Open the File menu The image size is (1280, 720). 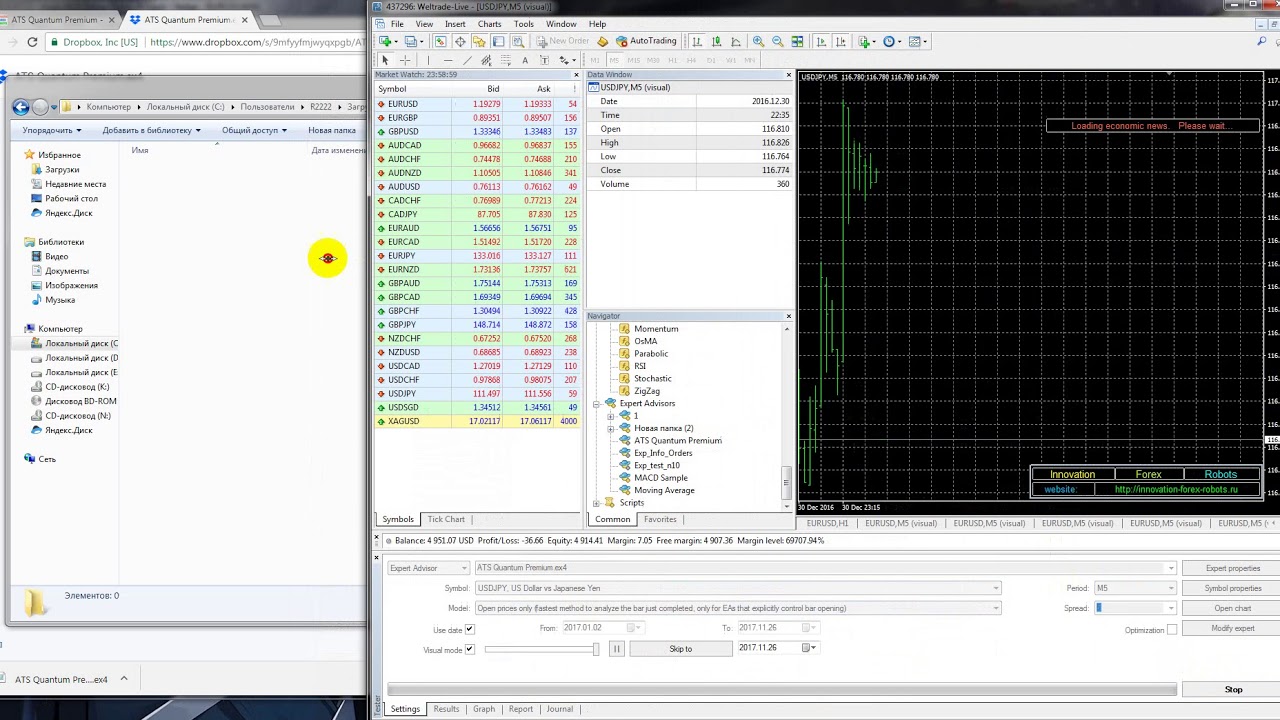click(x=397, y=24)
